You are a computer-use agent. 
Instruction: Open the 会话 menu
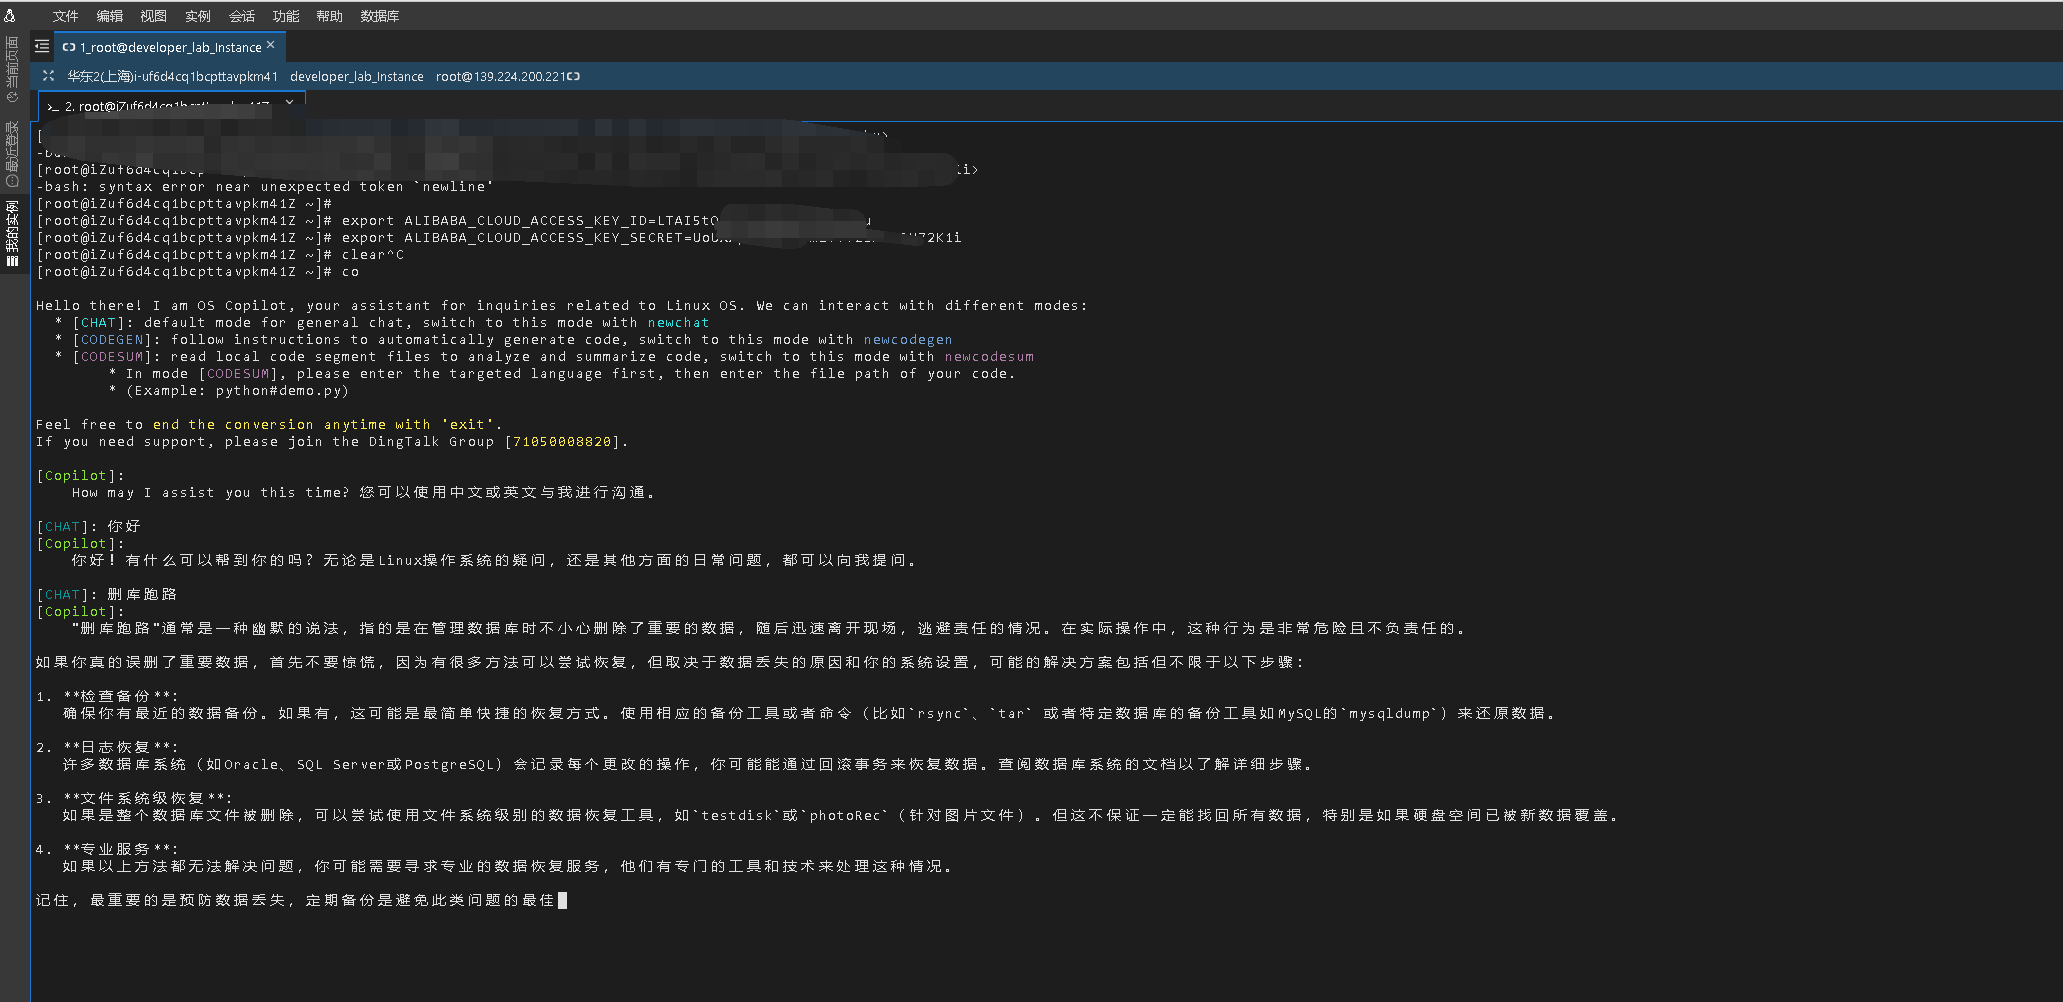coord(241,15)
